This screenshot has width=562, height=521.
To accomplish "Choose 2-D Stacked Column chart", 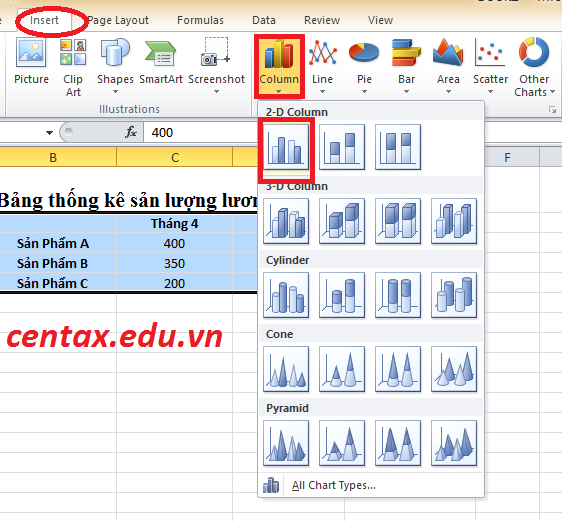I will (342, 147).
